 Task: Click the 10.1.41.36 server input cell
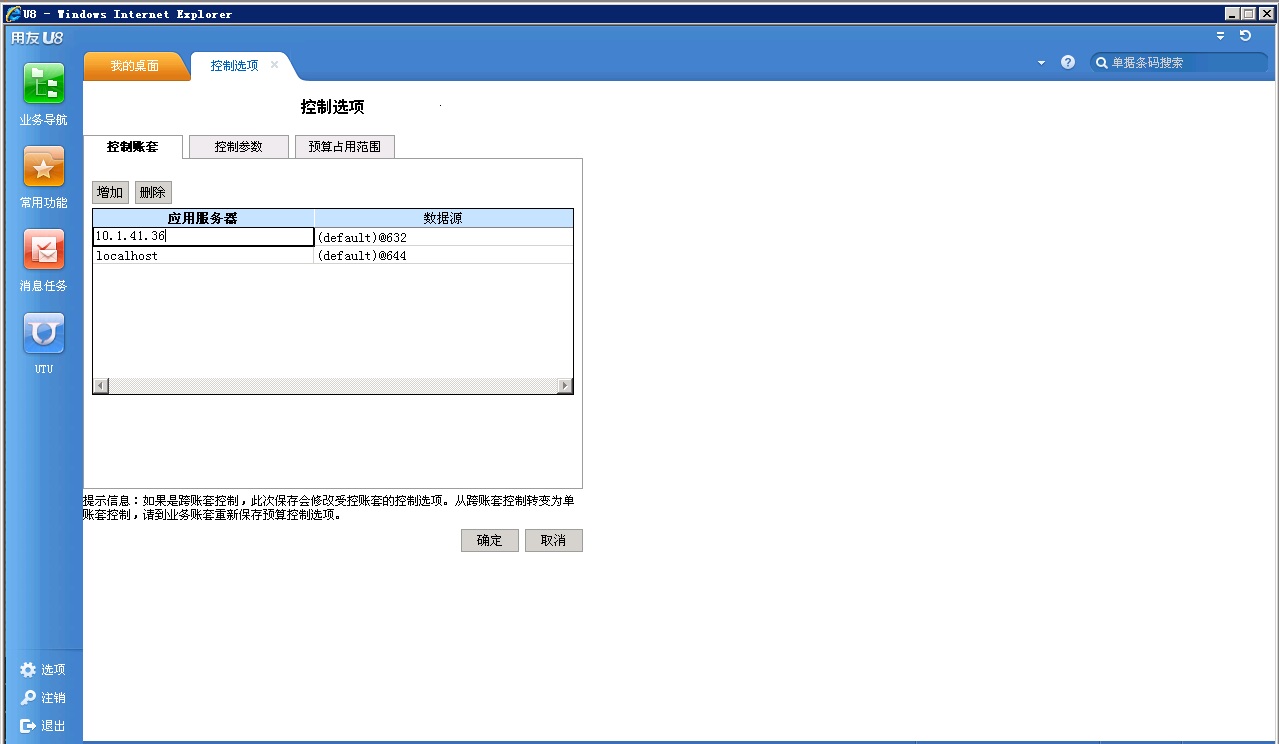203,237
